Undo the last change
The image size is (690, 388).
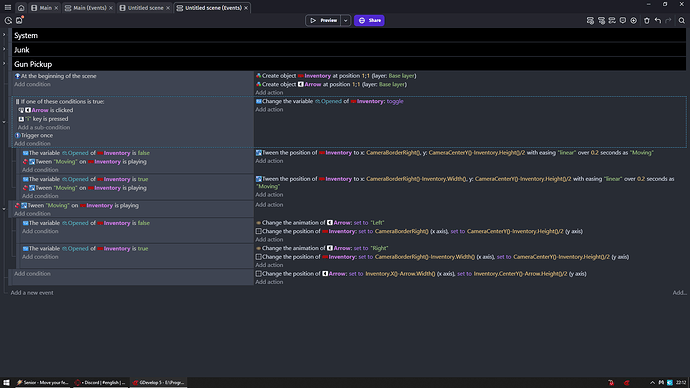pyautogui.click(x=657, y=20)
